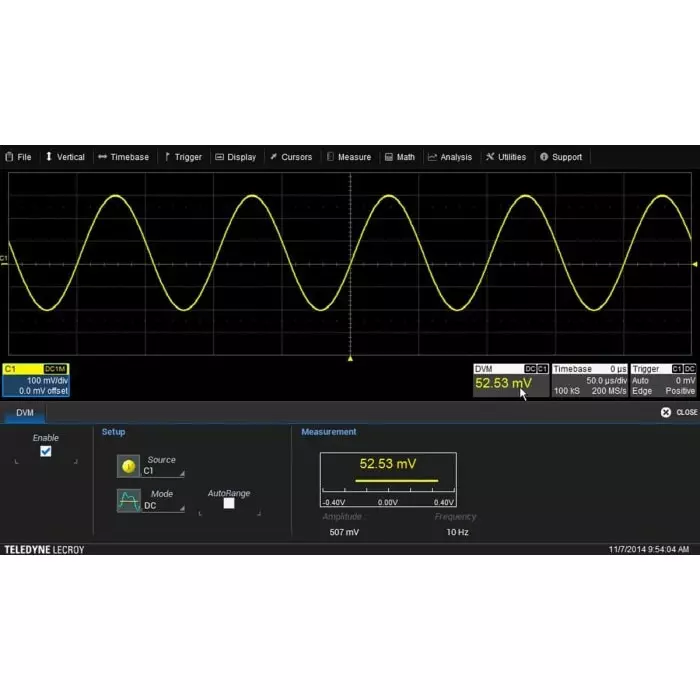Image resolution: width=700 pixels, height=700 pixels.
Task: Click the Measure ruler icon
Action: coord(330,157)
